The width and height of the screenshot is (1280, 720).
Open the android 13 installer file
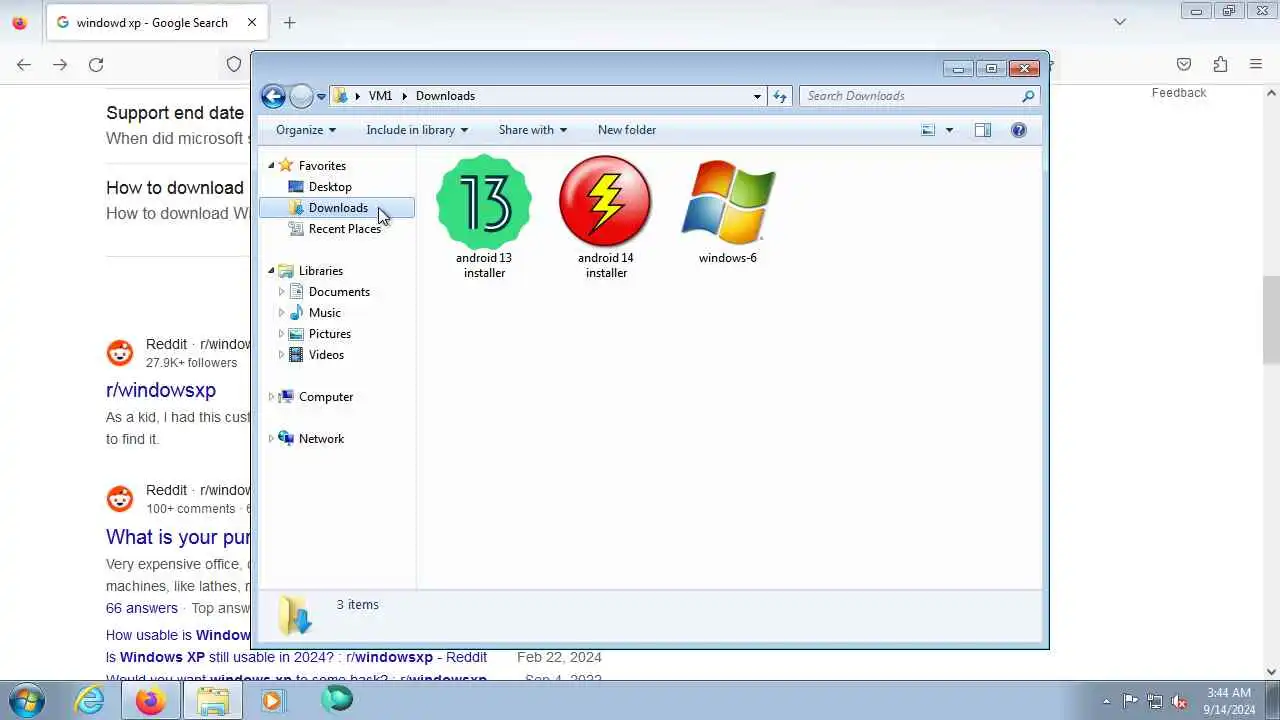(484, 217)
